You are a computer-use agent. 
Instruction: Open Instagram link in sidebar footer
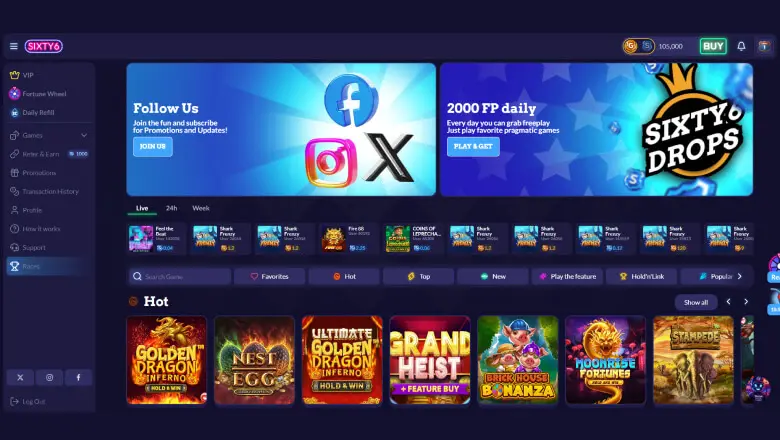click(x=49, y=377)
